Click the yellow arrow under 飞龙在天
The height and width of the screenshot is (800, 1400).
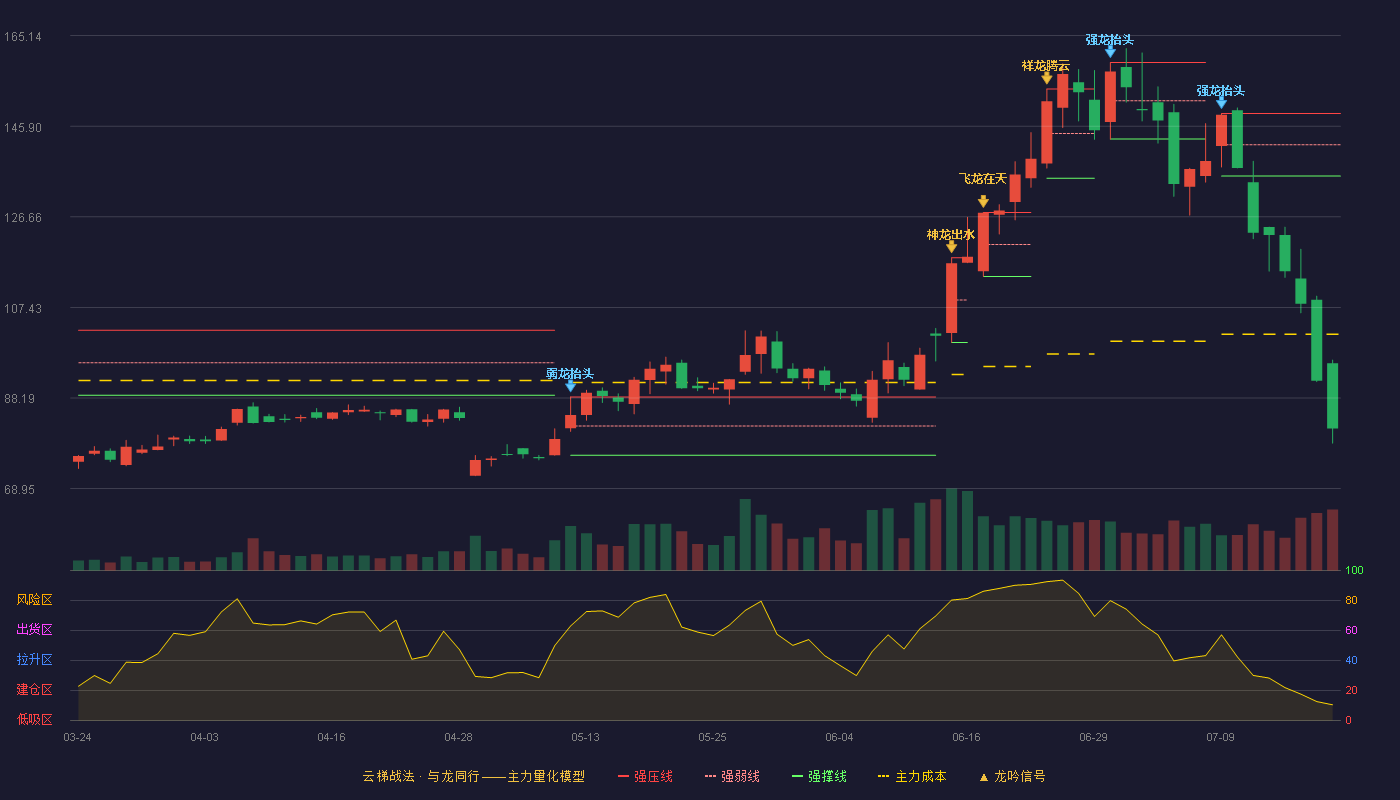983,201
